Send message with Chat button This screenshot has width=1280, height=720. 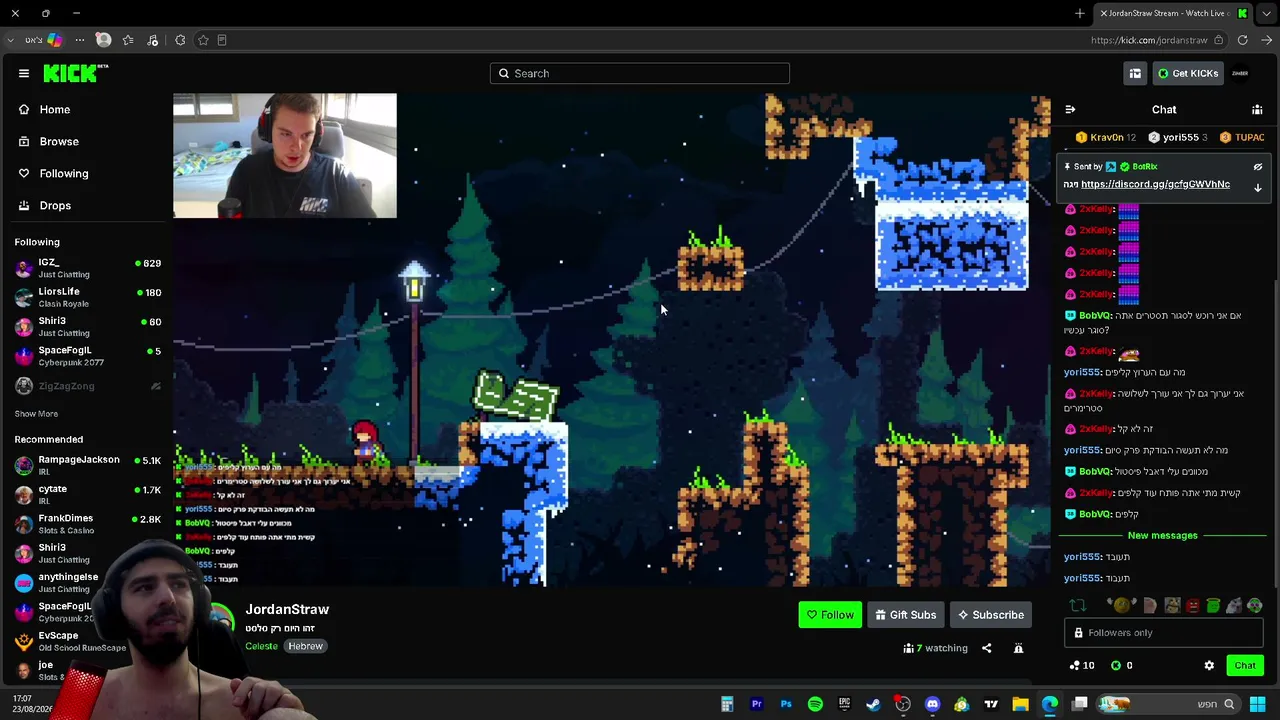[1245, 665]
